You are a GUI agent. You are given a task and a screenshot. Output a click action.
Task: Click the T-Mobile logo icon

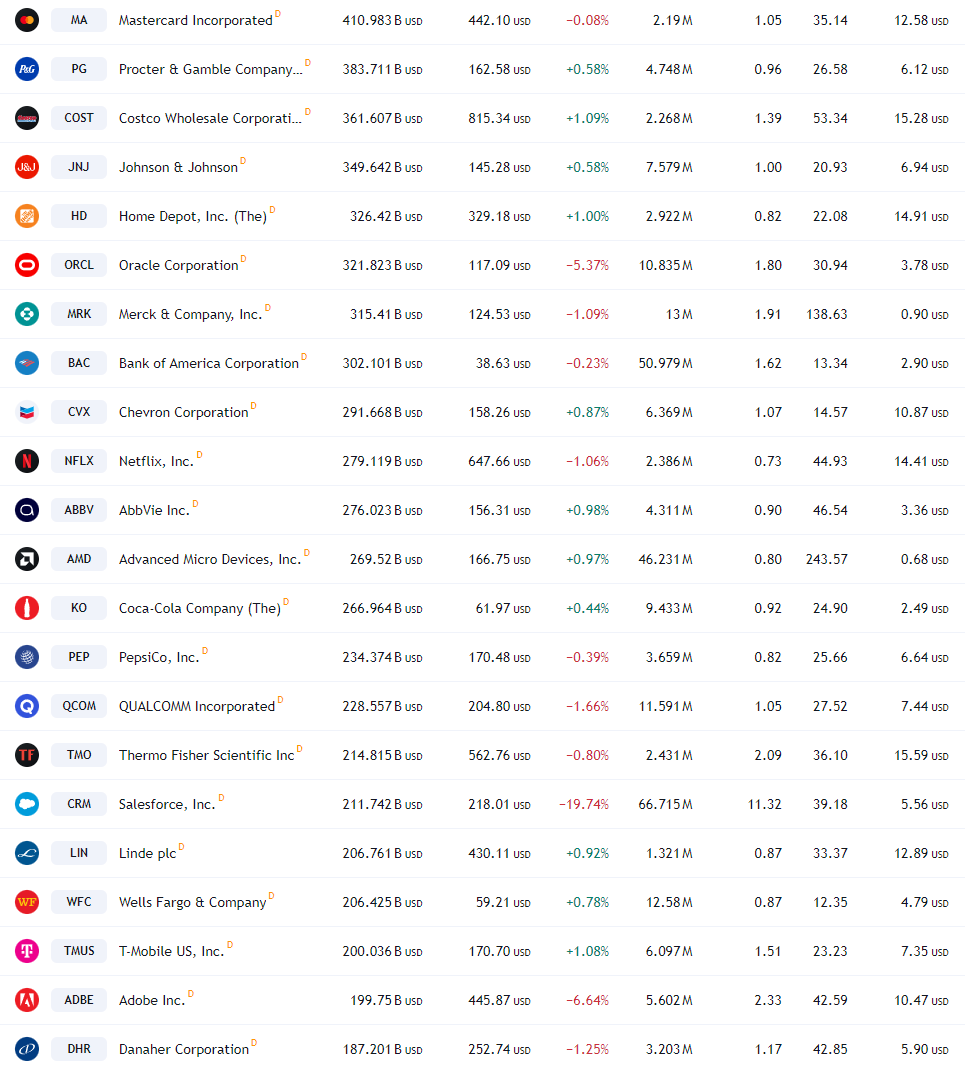(x=27, y=951)
